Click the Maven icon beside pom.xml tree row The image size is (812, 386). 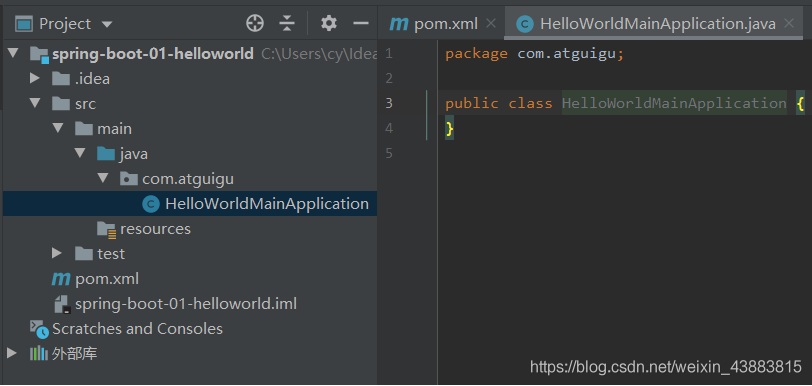coord(61,279)
